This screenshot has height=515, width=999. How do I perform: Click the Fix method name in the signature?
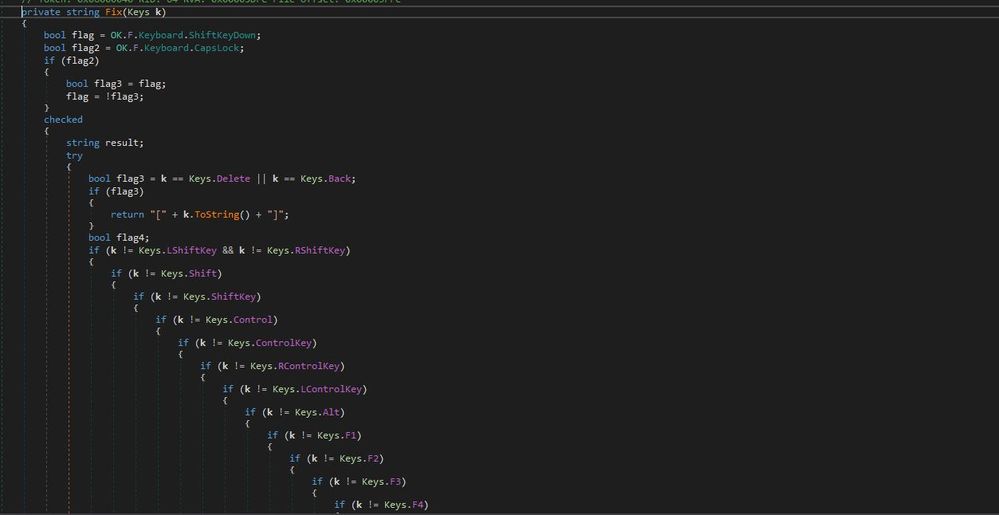[x=113, y=11]
